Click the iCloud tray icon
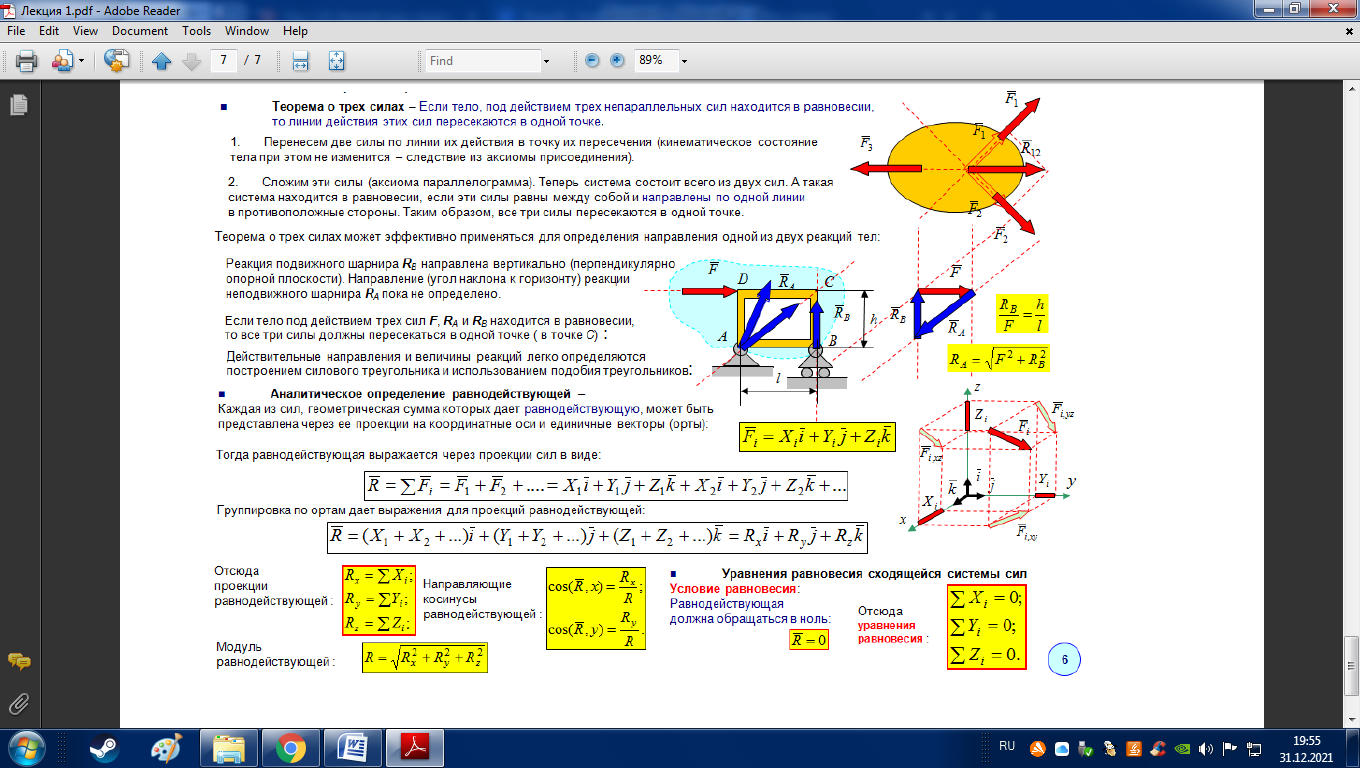Viewport: 1360px width, 768px height. coord(1062,748)
